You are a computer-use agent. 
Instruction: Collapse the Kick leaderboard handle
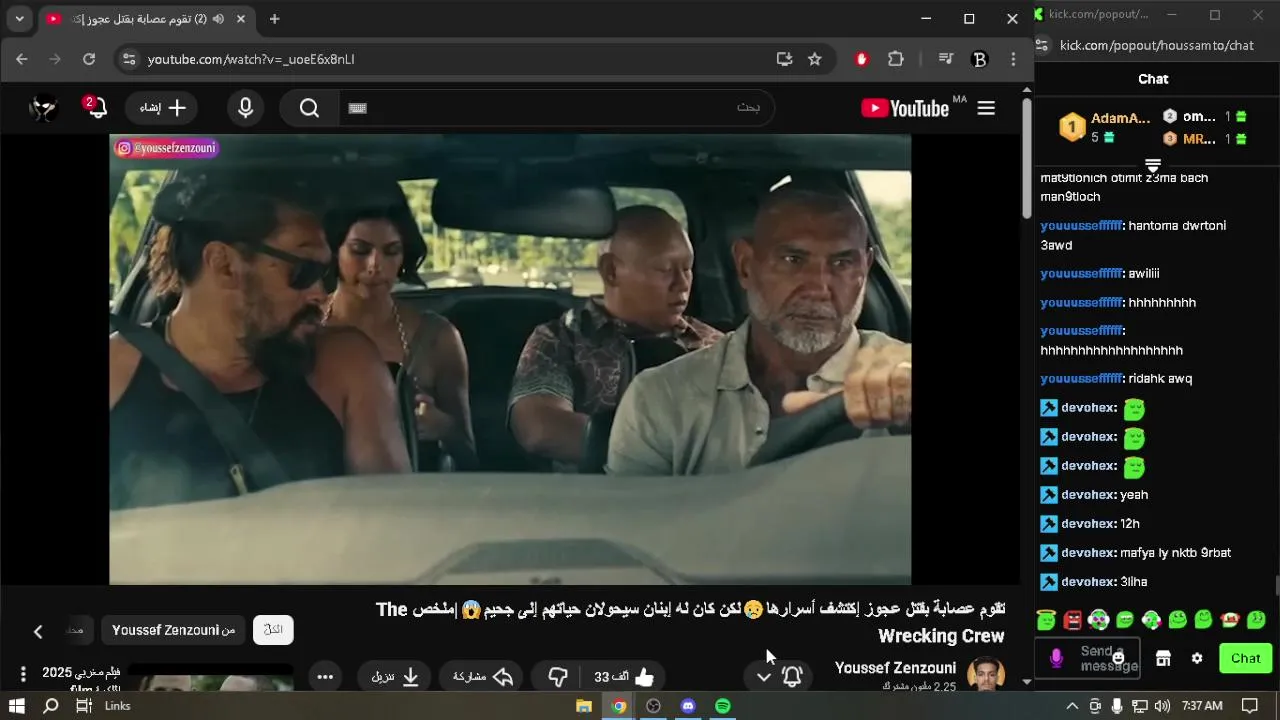pyautogui.click(x=1153, y=166)
